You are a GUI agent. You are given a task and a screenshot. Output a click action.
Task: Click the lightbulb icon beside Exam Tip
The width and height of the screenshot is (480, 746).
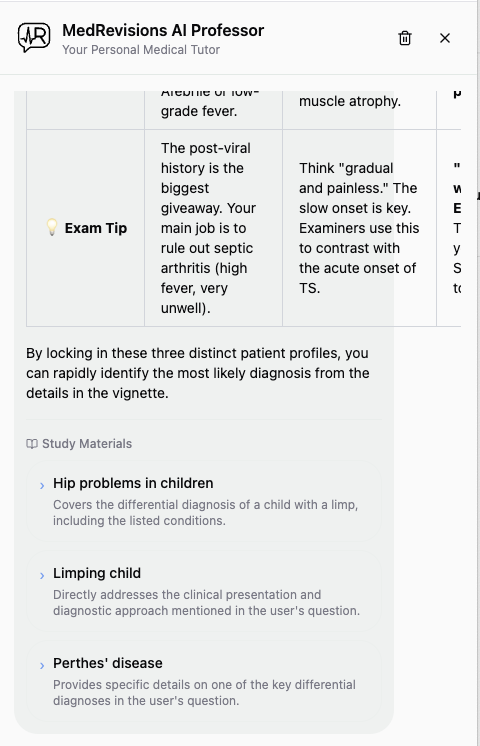(x=52, y=227)
